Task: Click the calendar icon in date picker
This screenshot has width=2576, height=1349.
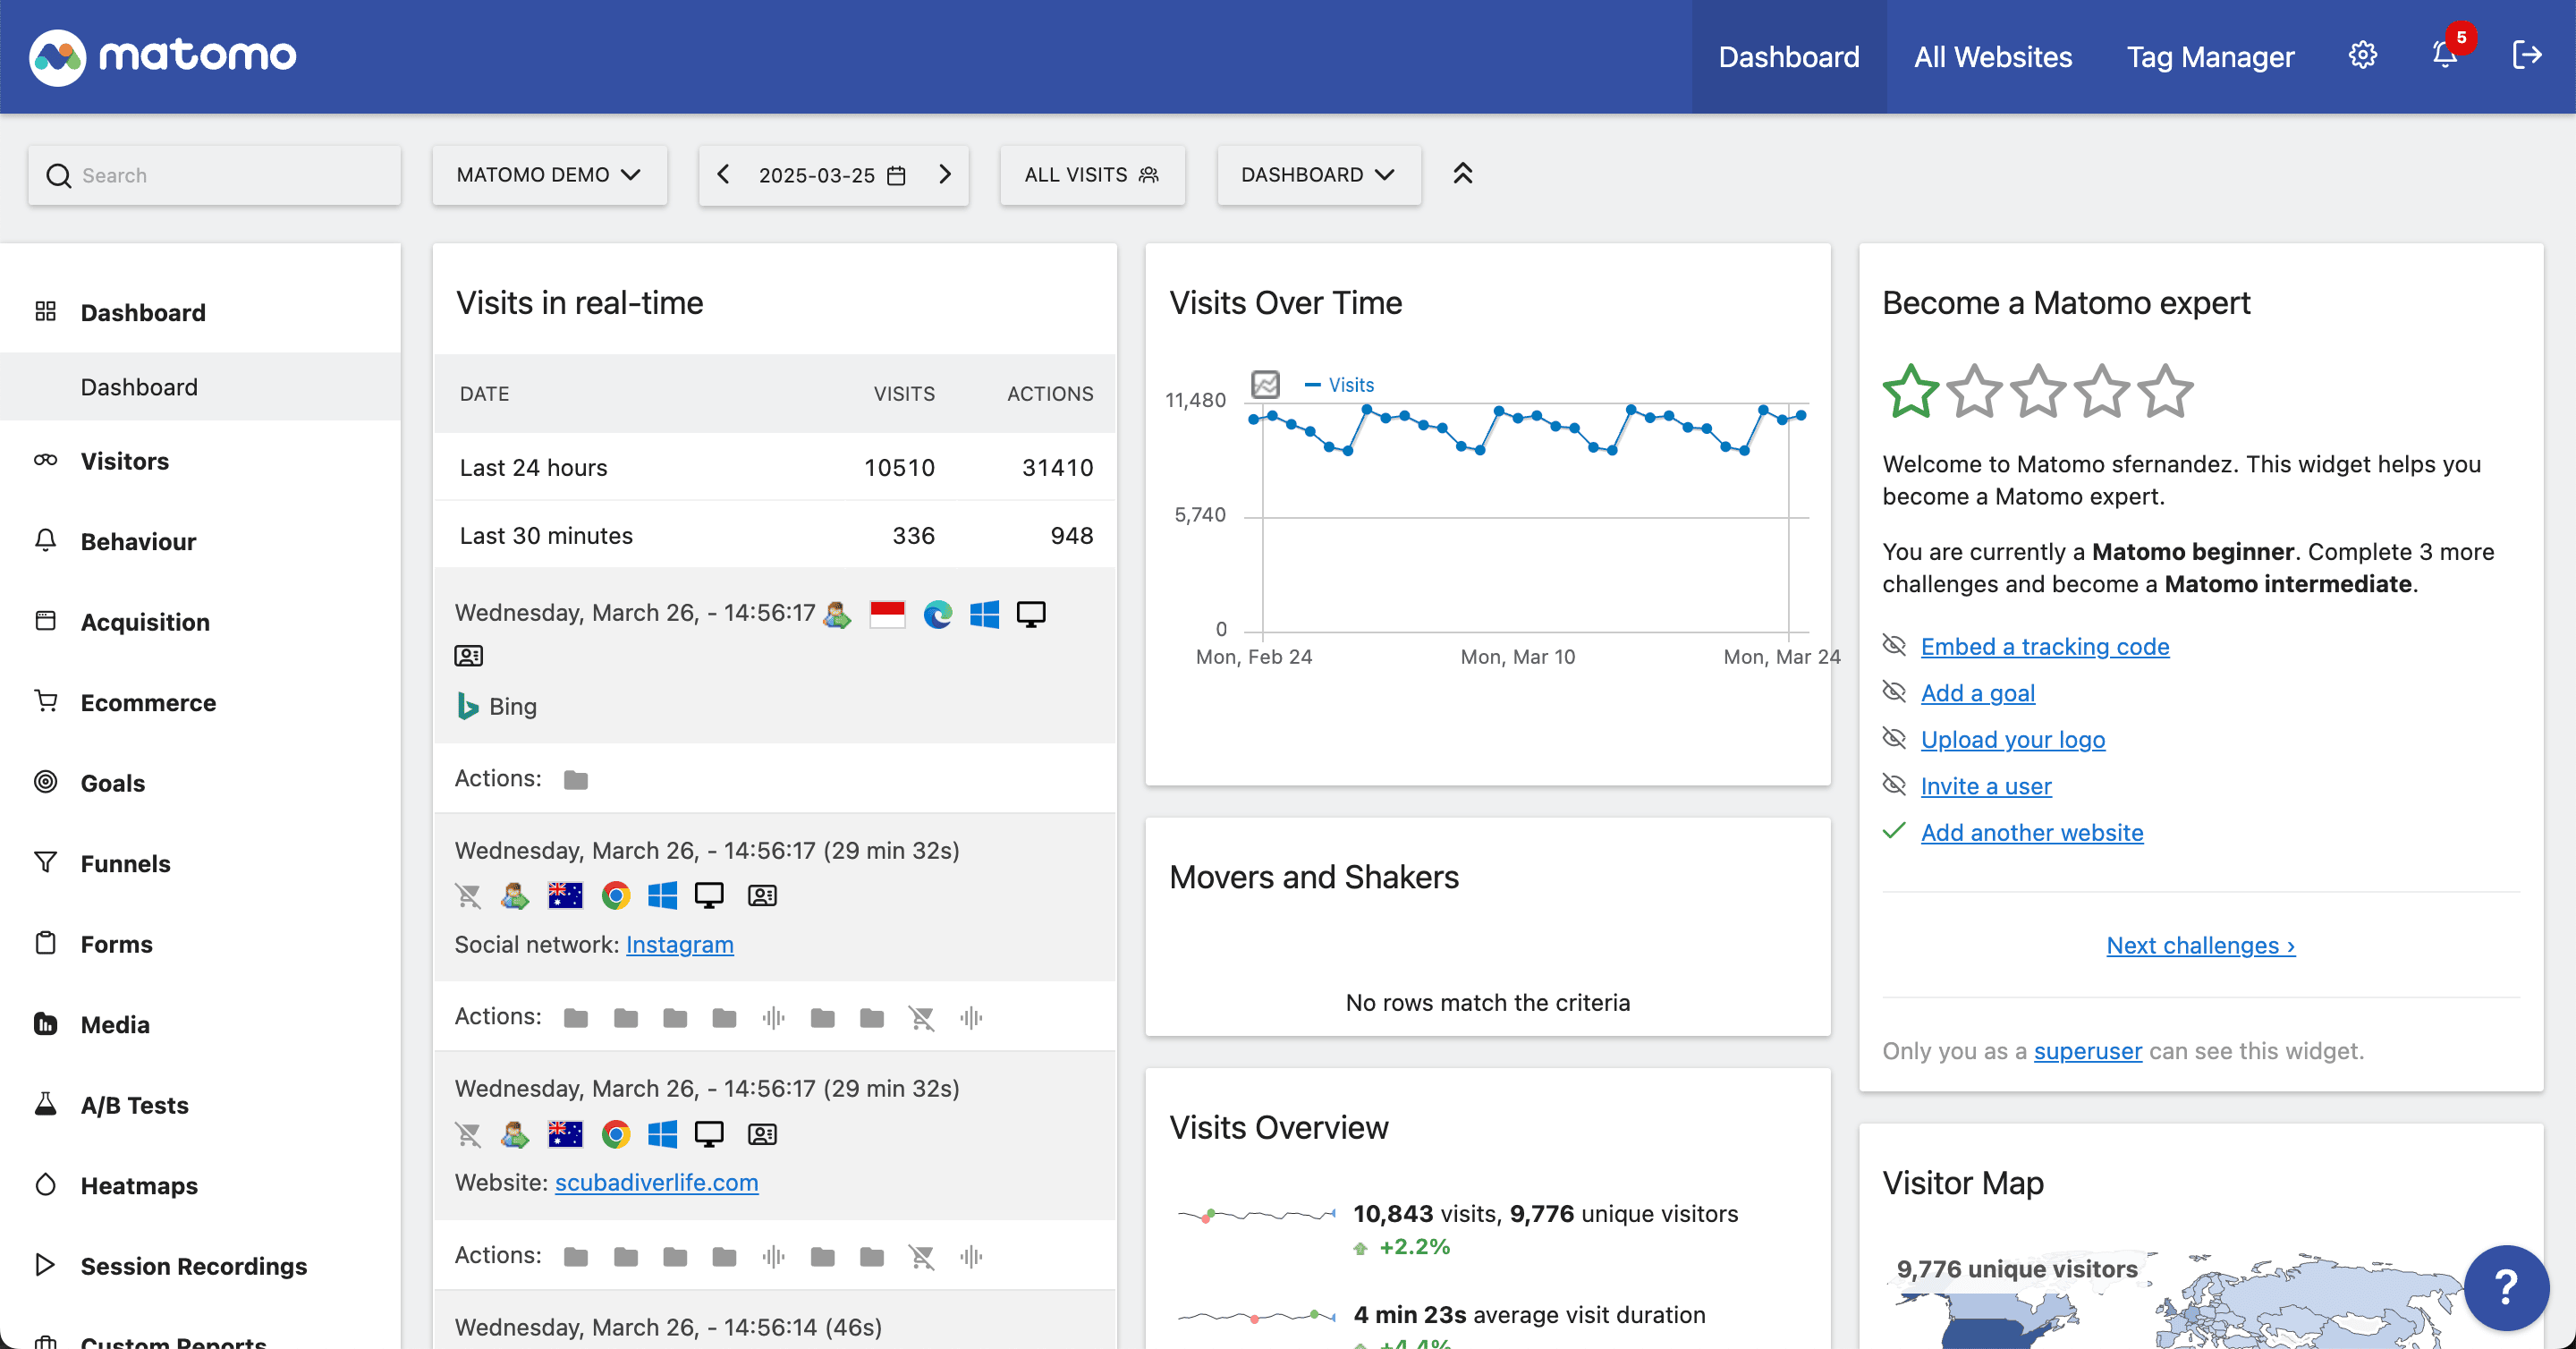Action: (897, 176)
